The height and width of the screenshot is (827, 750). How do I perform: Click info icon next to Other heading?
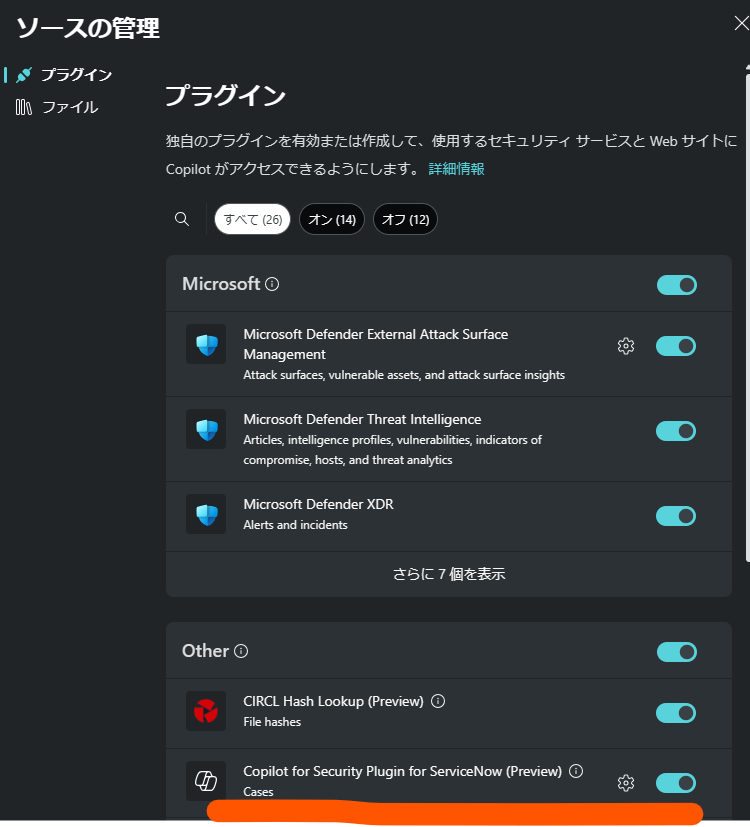[x=241, y=651]
